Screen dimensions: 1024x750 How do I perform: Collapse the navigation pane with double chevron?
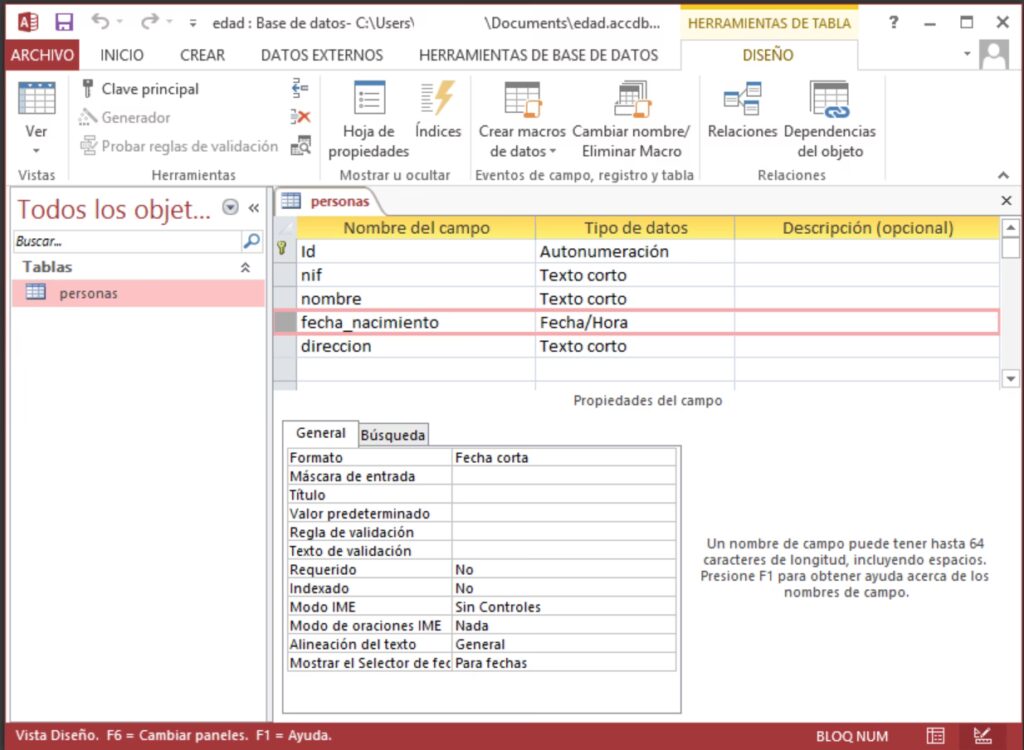[x=254, y=208]
